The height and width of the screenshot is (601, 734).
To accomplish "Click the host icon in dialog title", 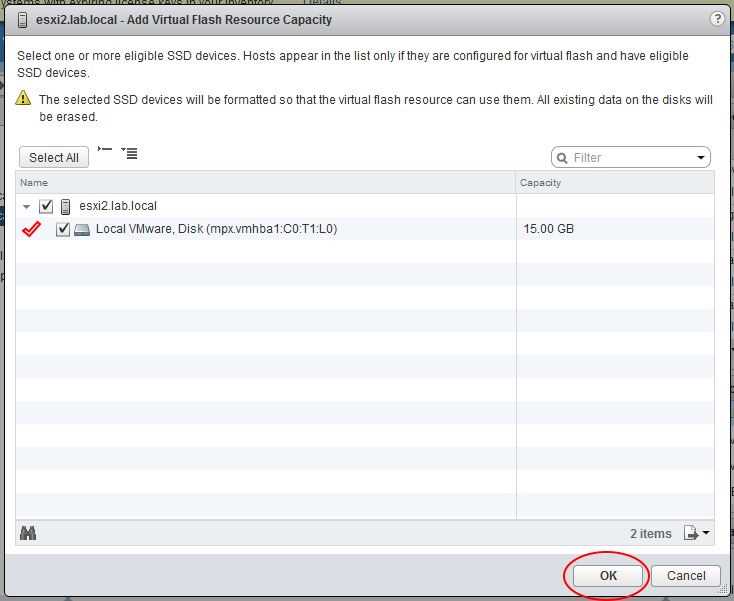I will (22, 20).
